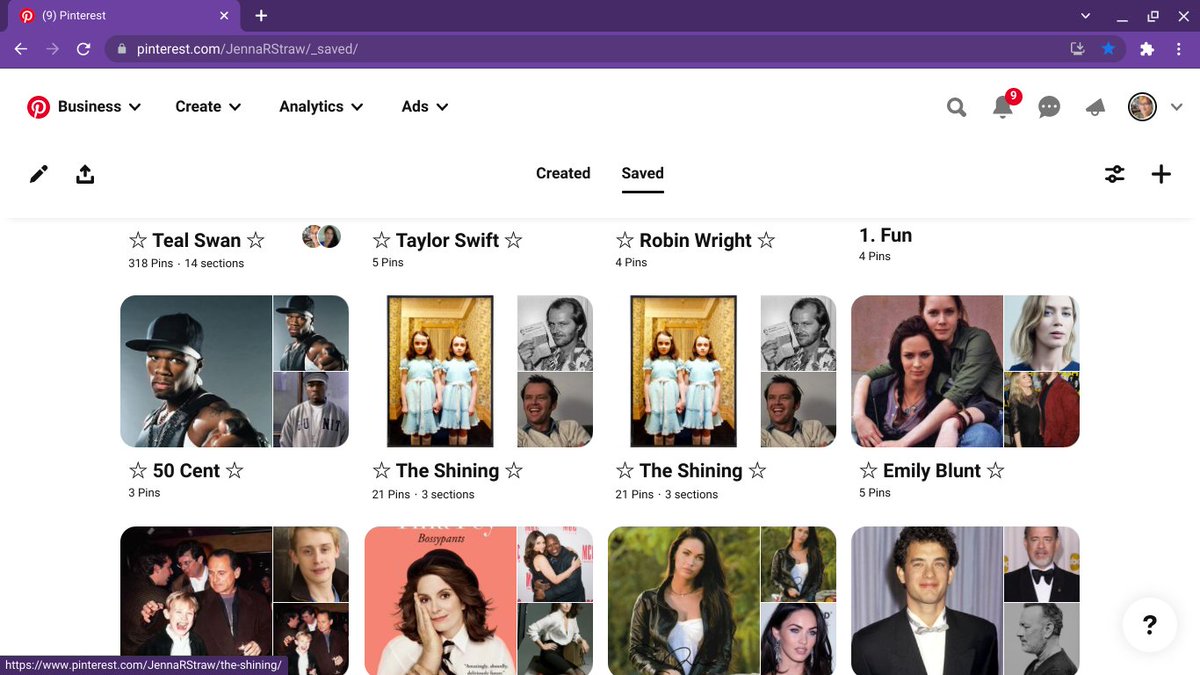Open new browser tab with plus
The width and height of the screenshot is (1200, 675).
coord(261,16)
